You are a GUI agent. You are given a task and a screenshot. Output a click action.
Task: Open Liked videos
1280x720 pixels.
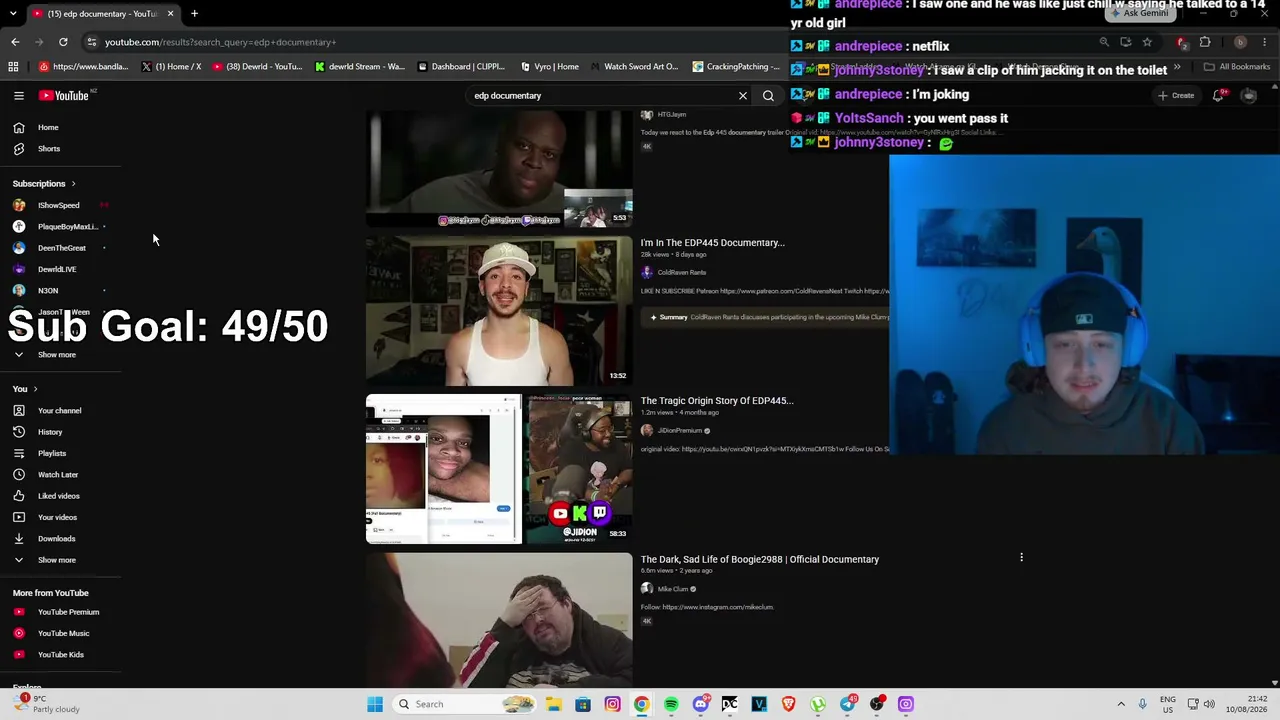click(x=58, y=496)
